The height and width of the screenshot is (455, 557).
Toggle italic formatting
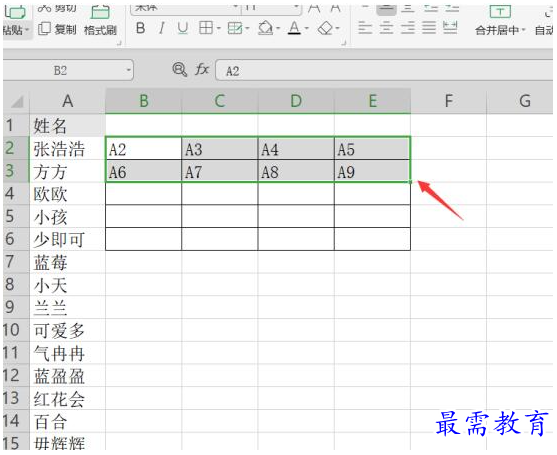pos(162,28)
